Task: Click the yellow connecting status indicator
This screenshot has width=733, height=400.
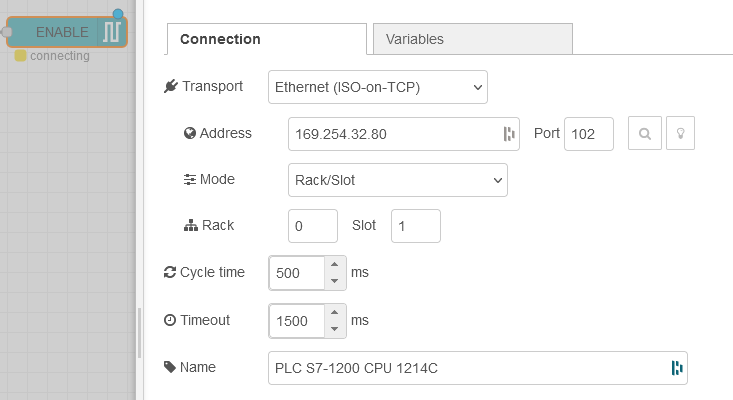Action: coord(20,56)
